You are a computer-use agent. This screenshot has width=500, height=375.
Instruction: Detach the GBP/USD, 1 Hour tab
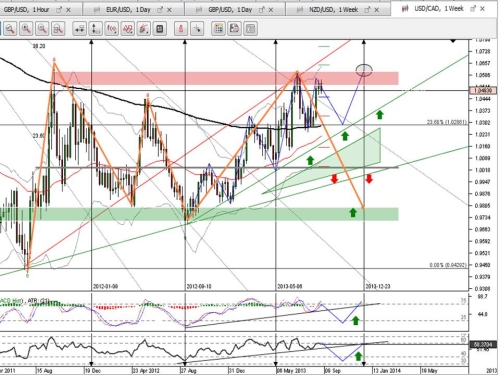click(59, 10)
